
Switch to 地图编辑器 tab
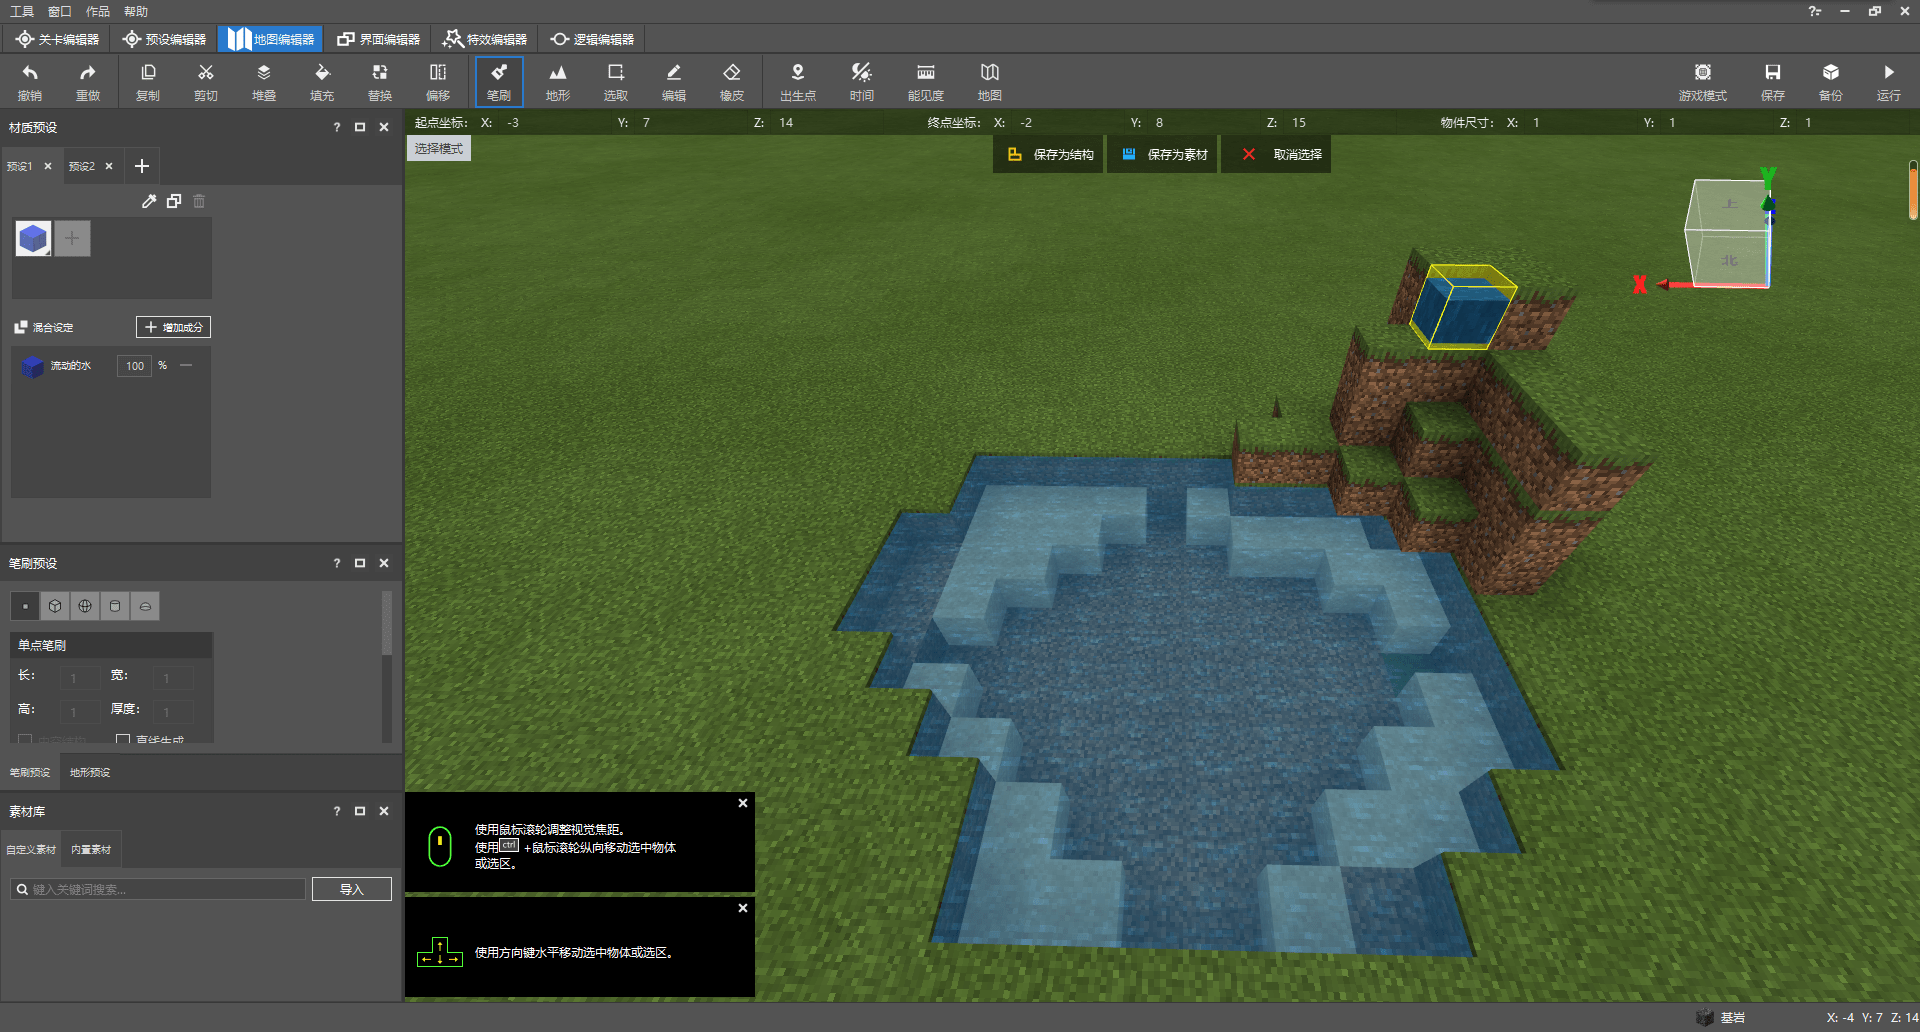pos(270,39)
